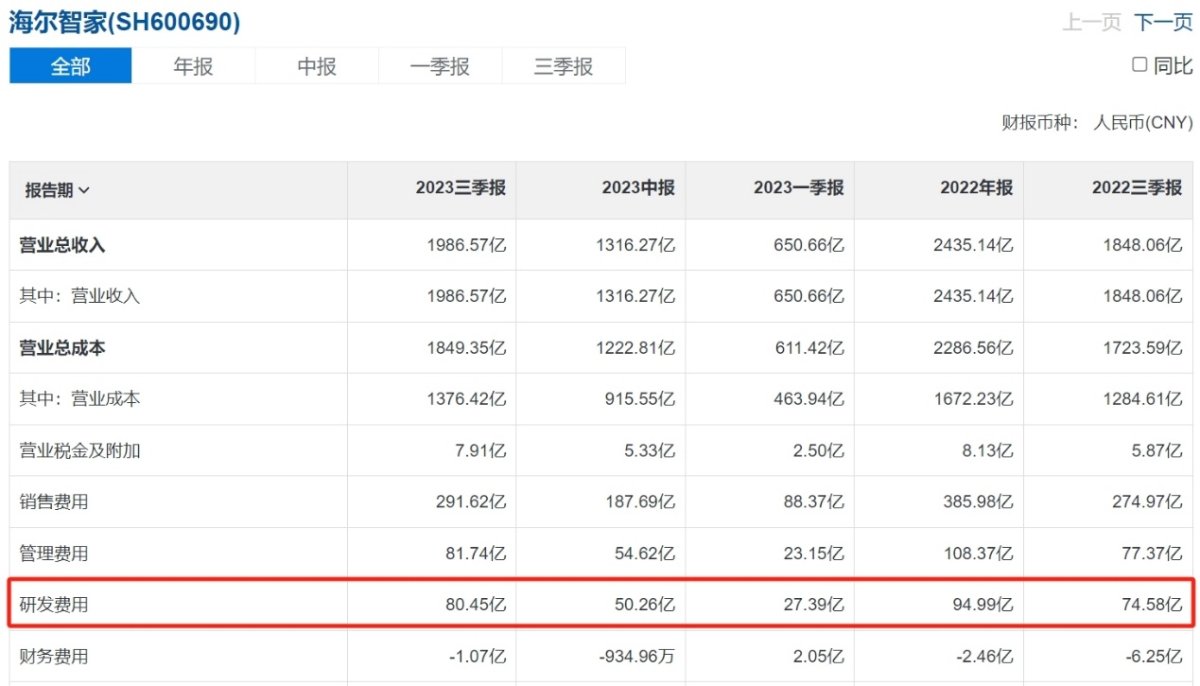The width and height of the screenshot is (1200, 686).
Task: Go to 下一页 next page
Action: pyautogui.click(x=1163, y=23)
